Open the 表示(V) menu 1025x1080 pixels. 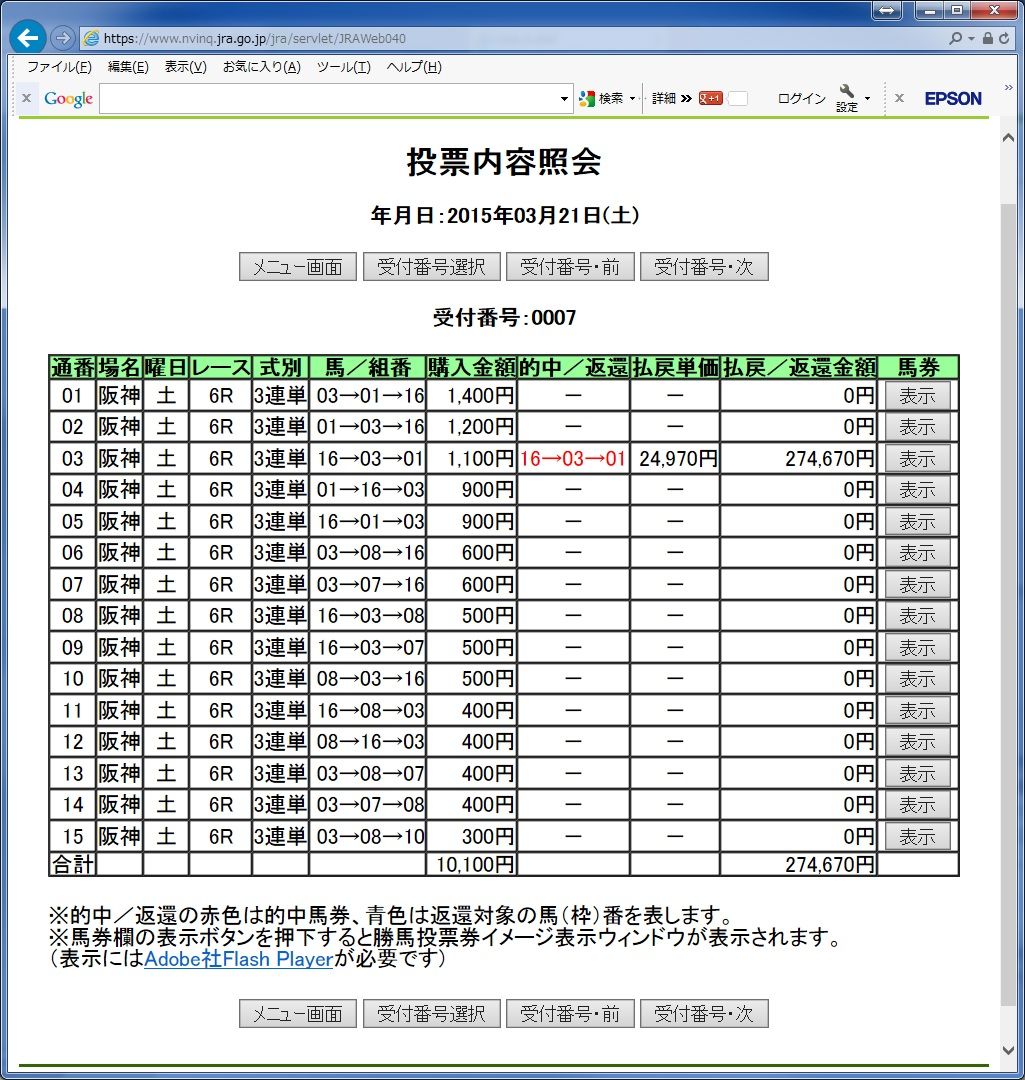coord(185,67)
